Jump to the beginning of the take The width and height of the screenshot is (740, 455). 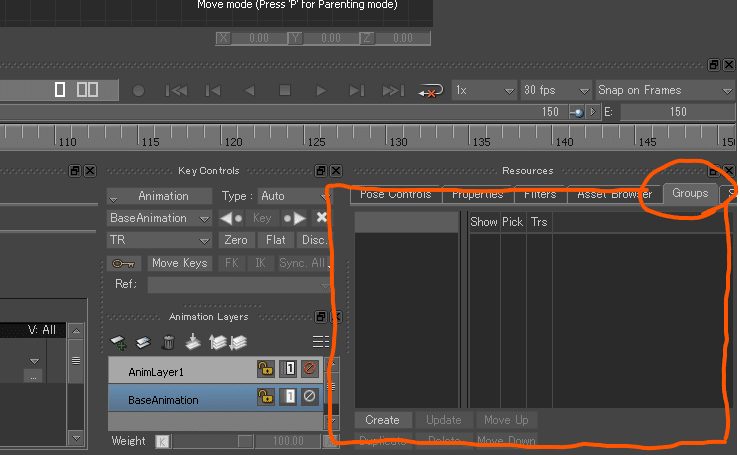[176, 90]
